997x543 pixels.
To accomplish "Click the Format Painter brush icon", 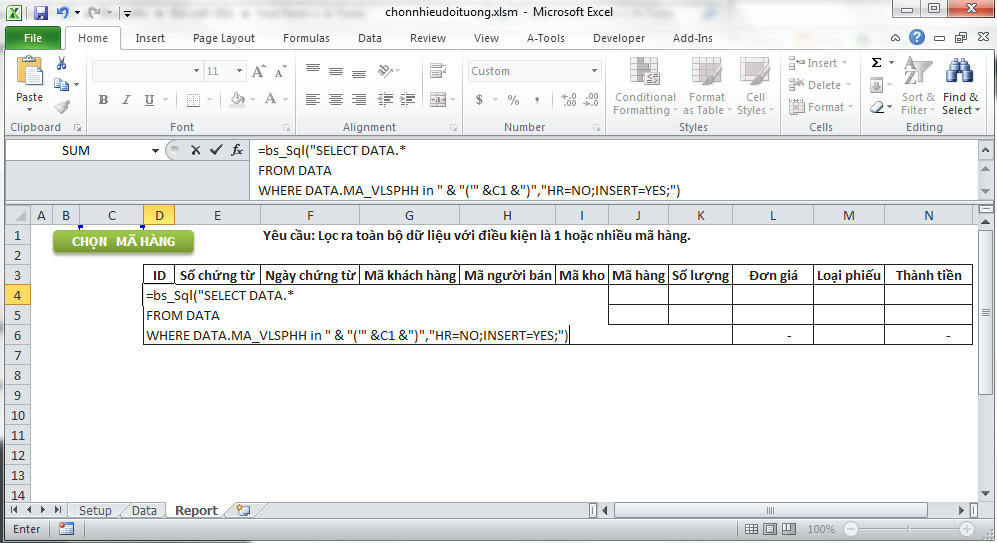I will point(62,107).
